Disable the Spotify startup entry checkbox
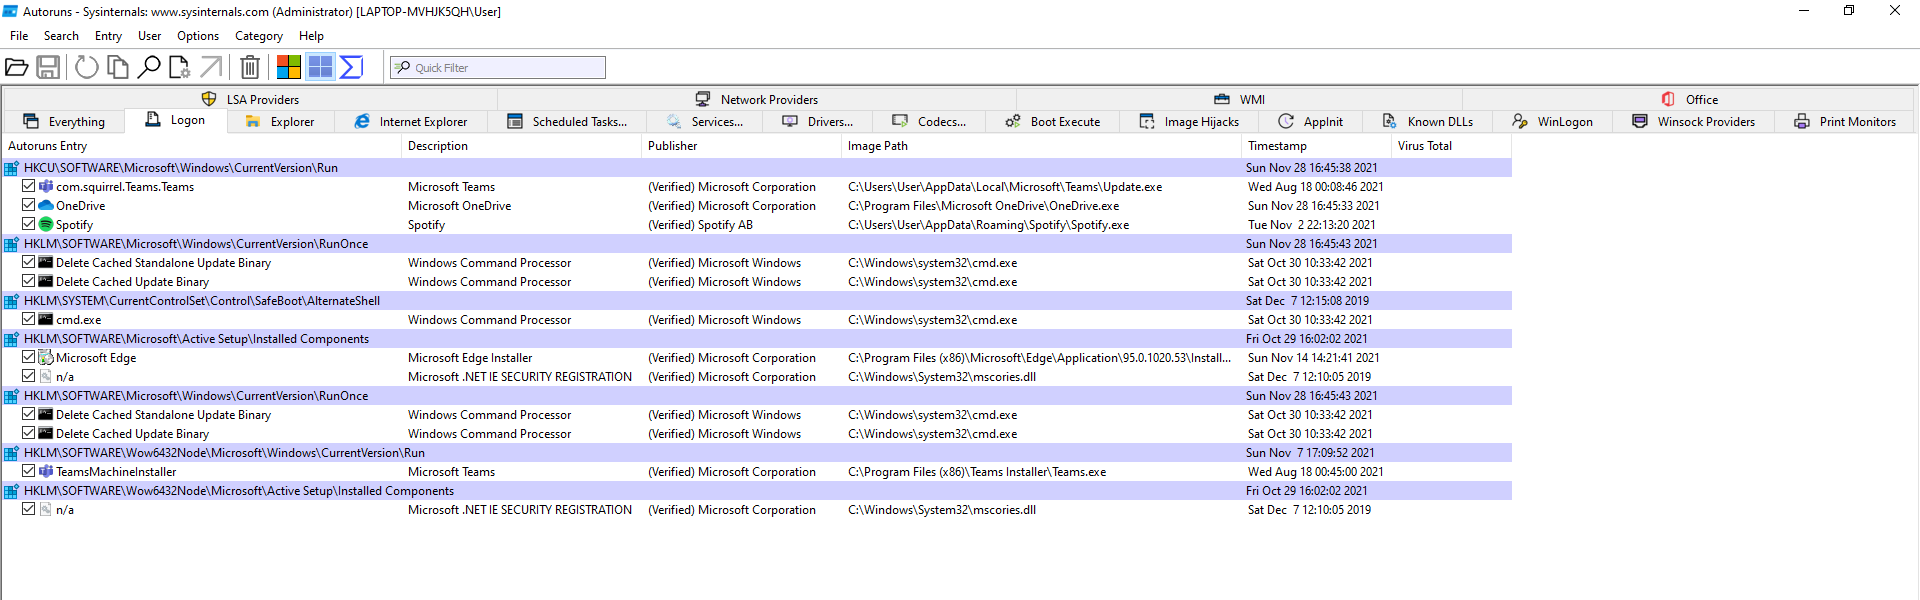Image resolution: width=1920 pixels, height=600 pixels. [x=29, y=224]
